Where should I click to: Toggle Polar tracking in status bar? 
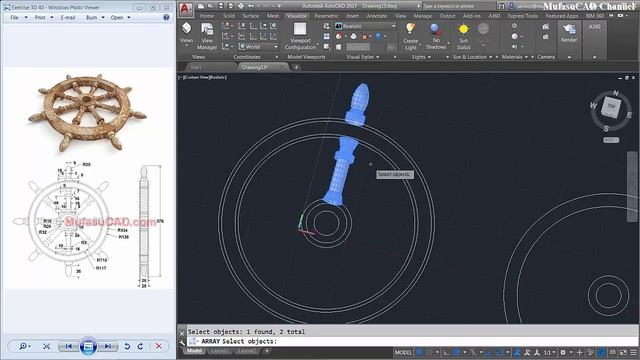(x=457, y=352)
